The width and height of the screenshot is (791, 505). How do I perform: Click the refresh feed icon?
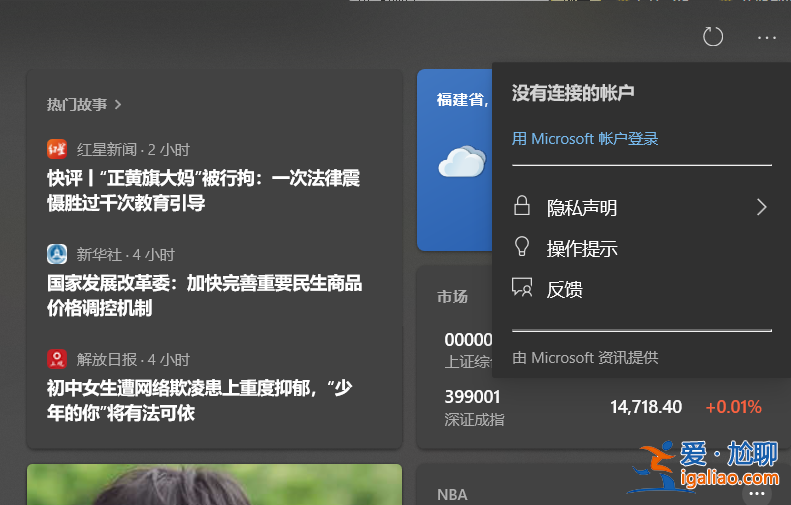(713, 37)
